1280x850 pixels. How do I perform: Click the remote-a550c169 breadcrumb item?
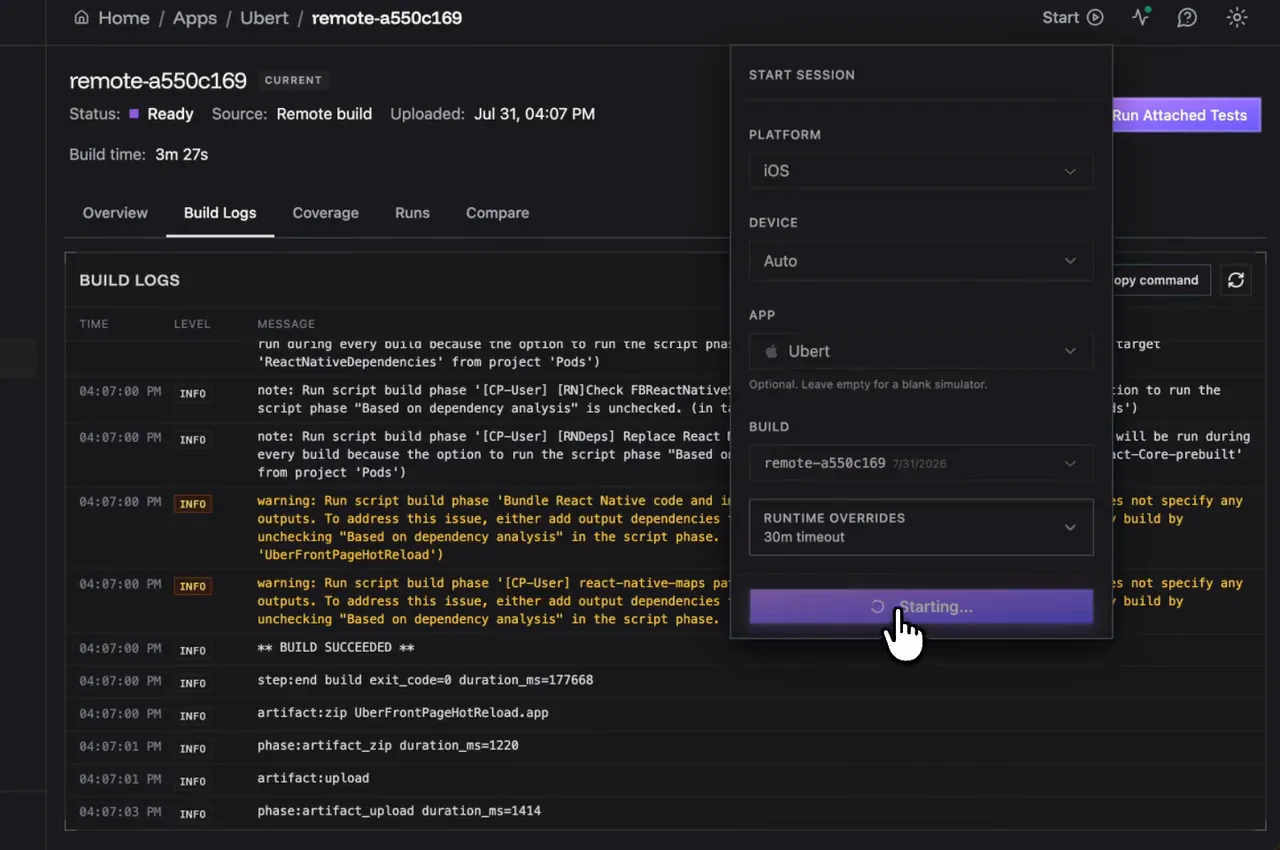[387, 18]
